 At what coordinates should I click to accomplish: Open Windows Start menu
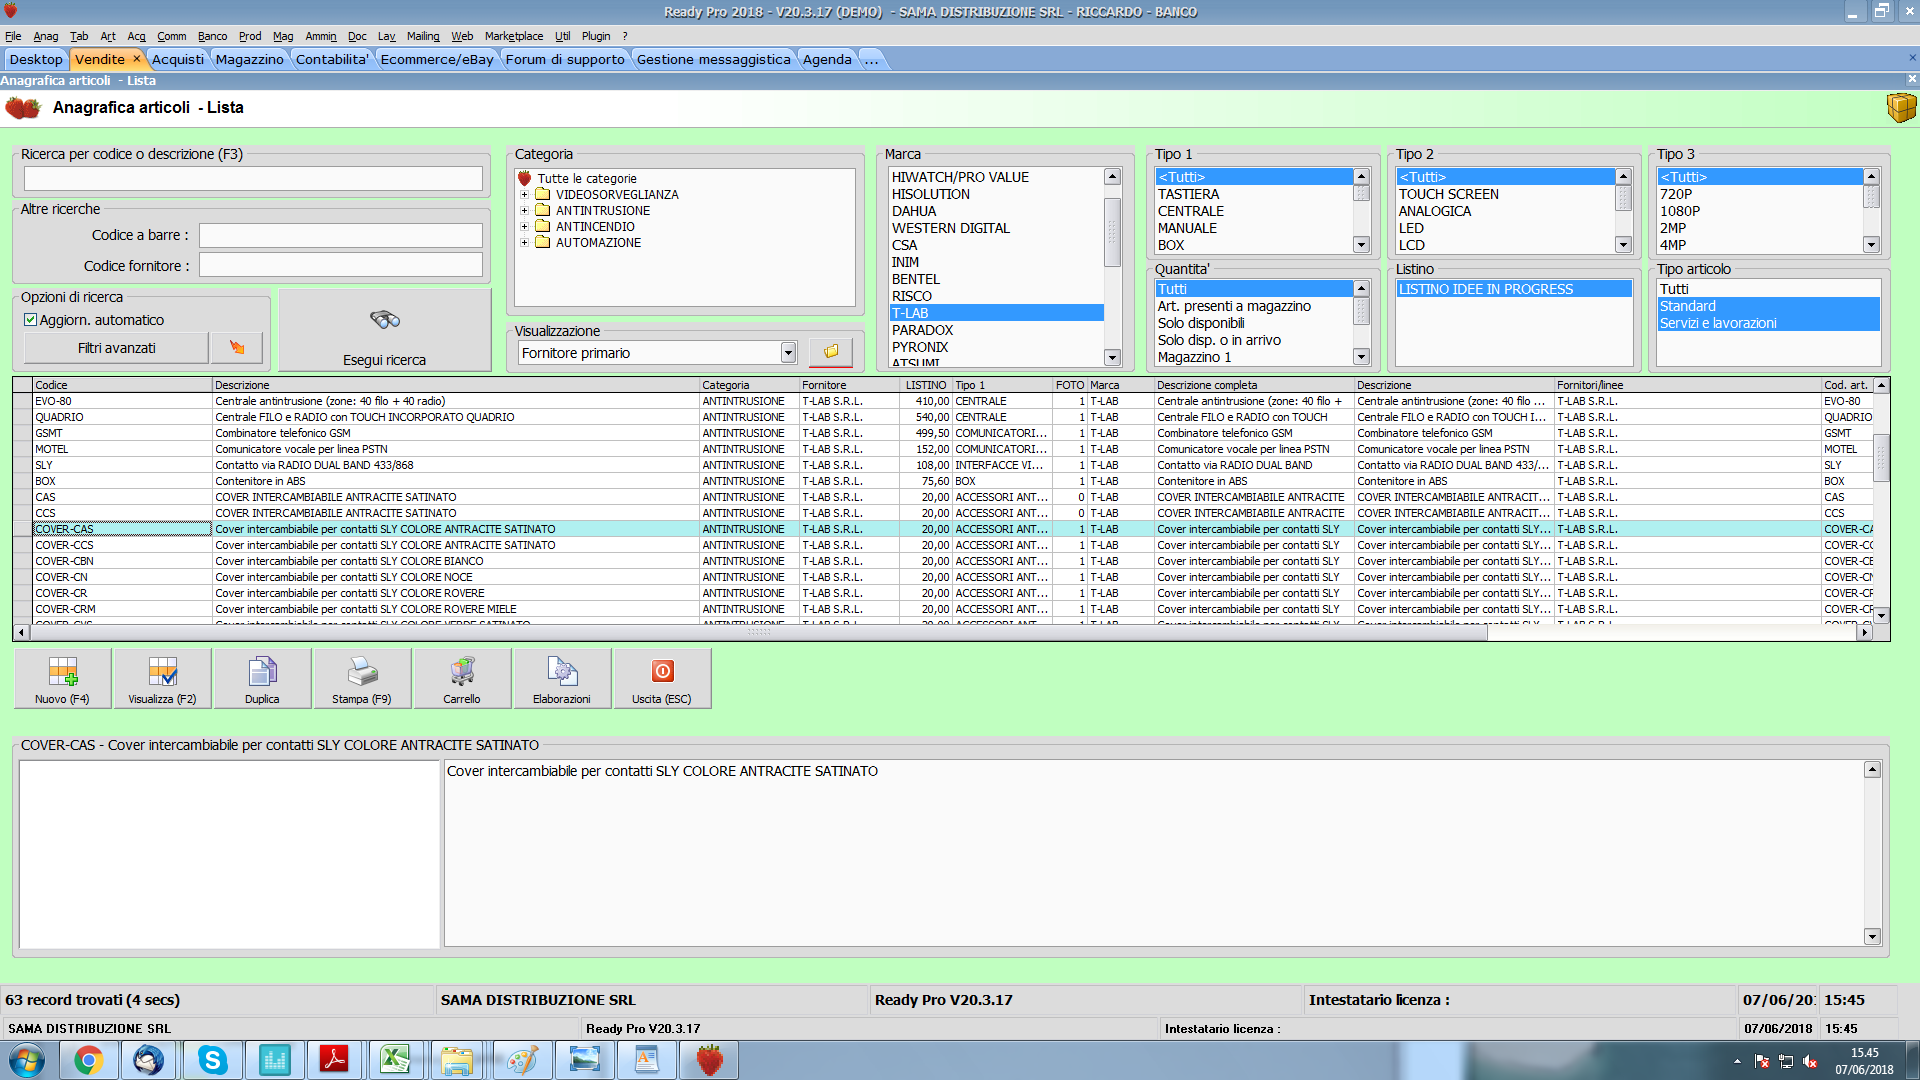(27, 1060)
